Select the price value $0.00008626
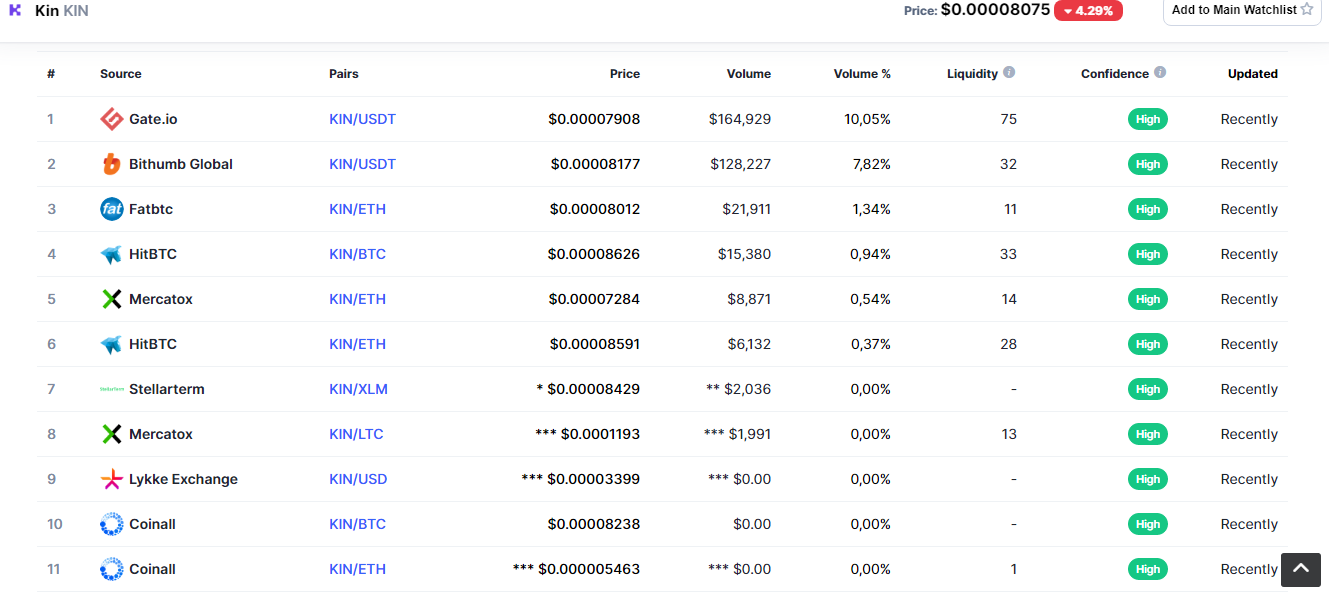Image resolution: width=1329 pixels, height=593 pixels. [594, 254]
